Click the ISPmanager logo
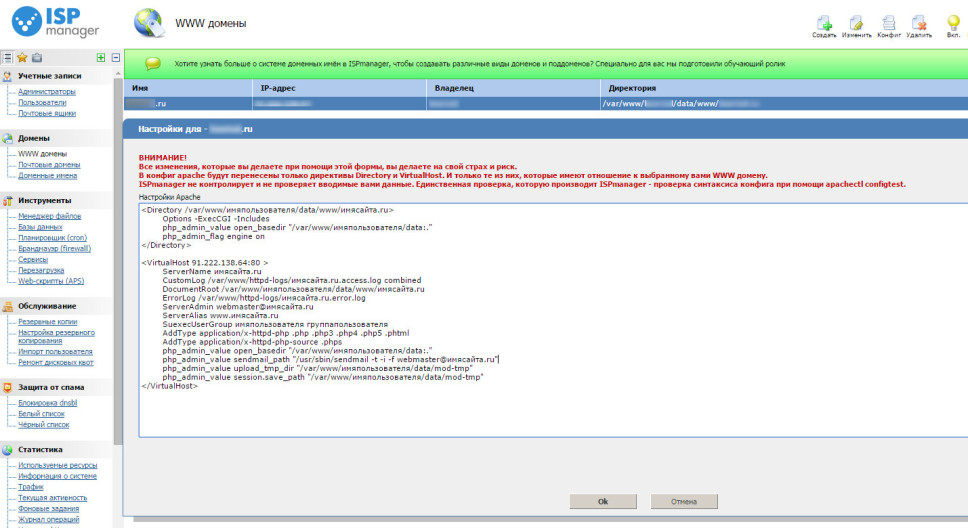Image resolution: width=968 pixels, height=528 pixels. pyautogui.click(x=56, y=22)
